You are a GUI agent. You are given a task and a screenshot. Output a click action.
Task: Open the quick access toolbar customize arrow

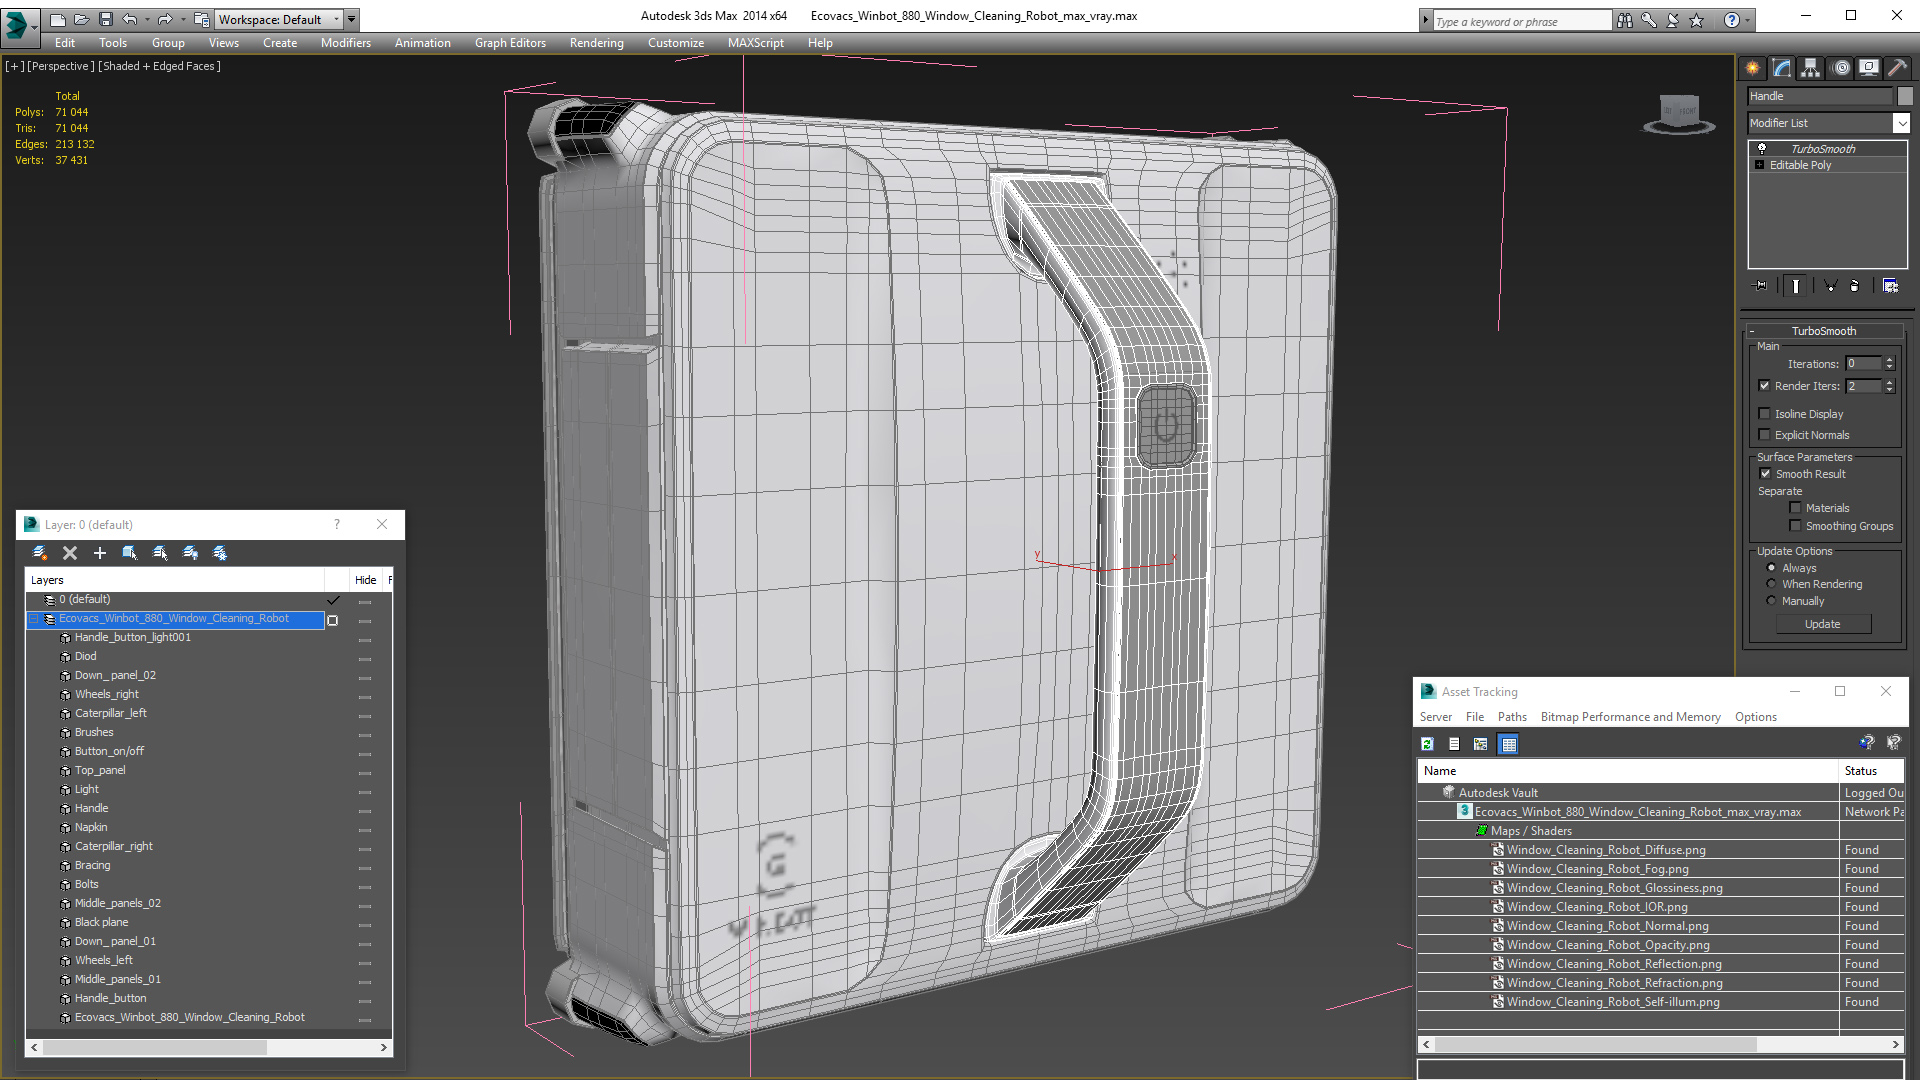coord(351,19)
